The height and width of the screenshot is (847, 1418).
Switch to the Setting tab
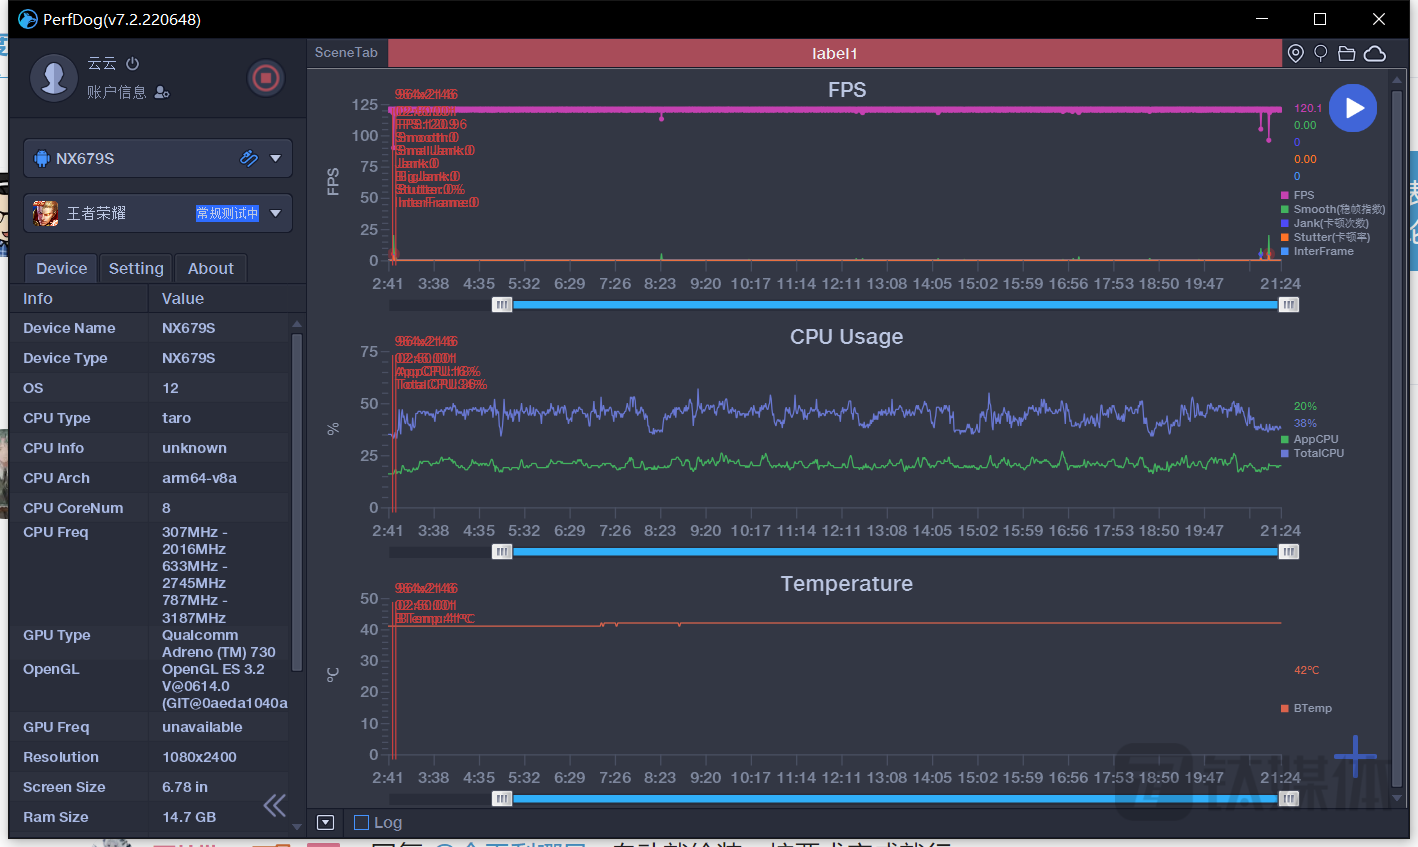pos(136,269)
